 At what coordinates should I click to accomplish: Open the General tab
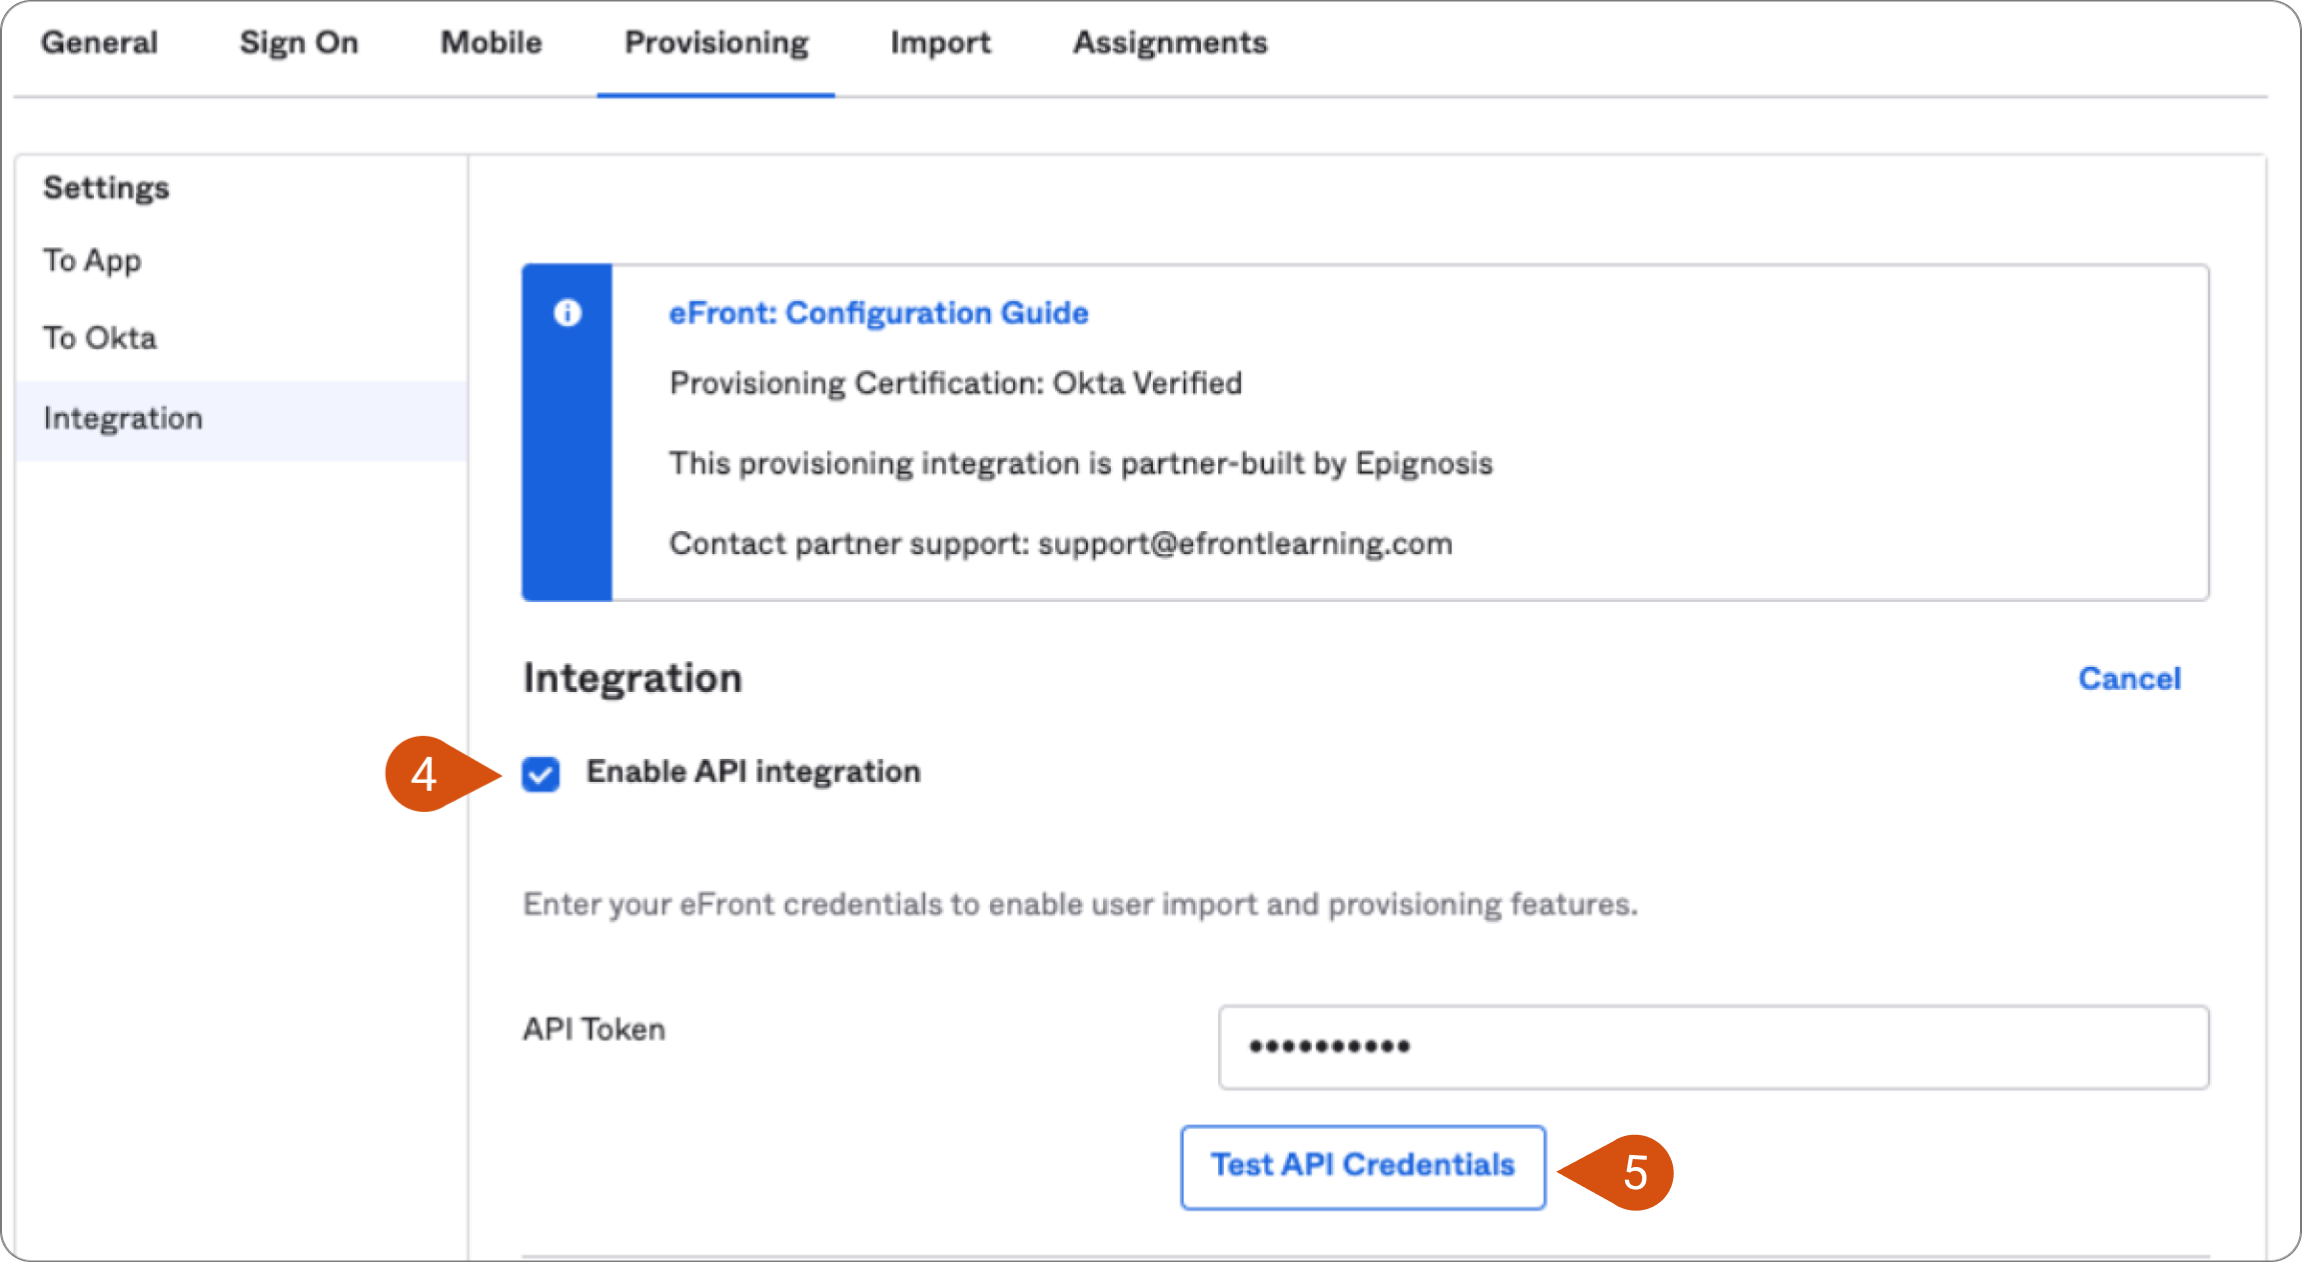pos(99,43)
